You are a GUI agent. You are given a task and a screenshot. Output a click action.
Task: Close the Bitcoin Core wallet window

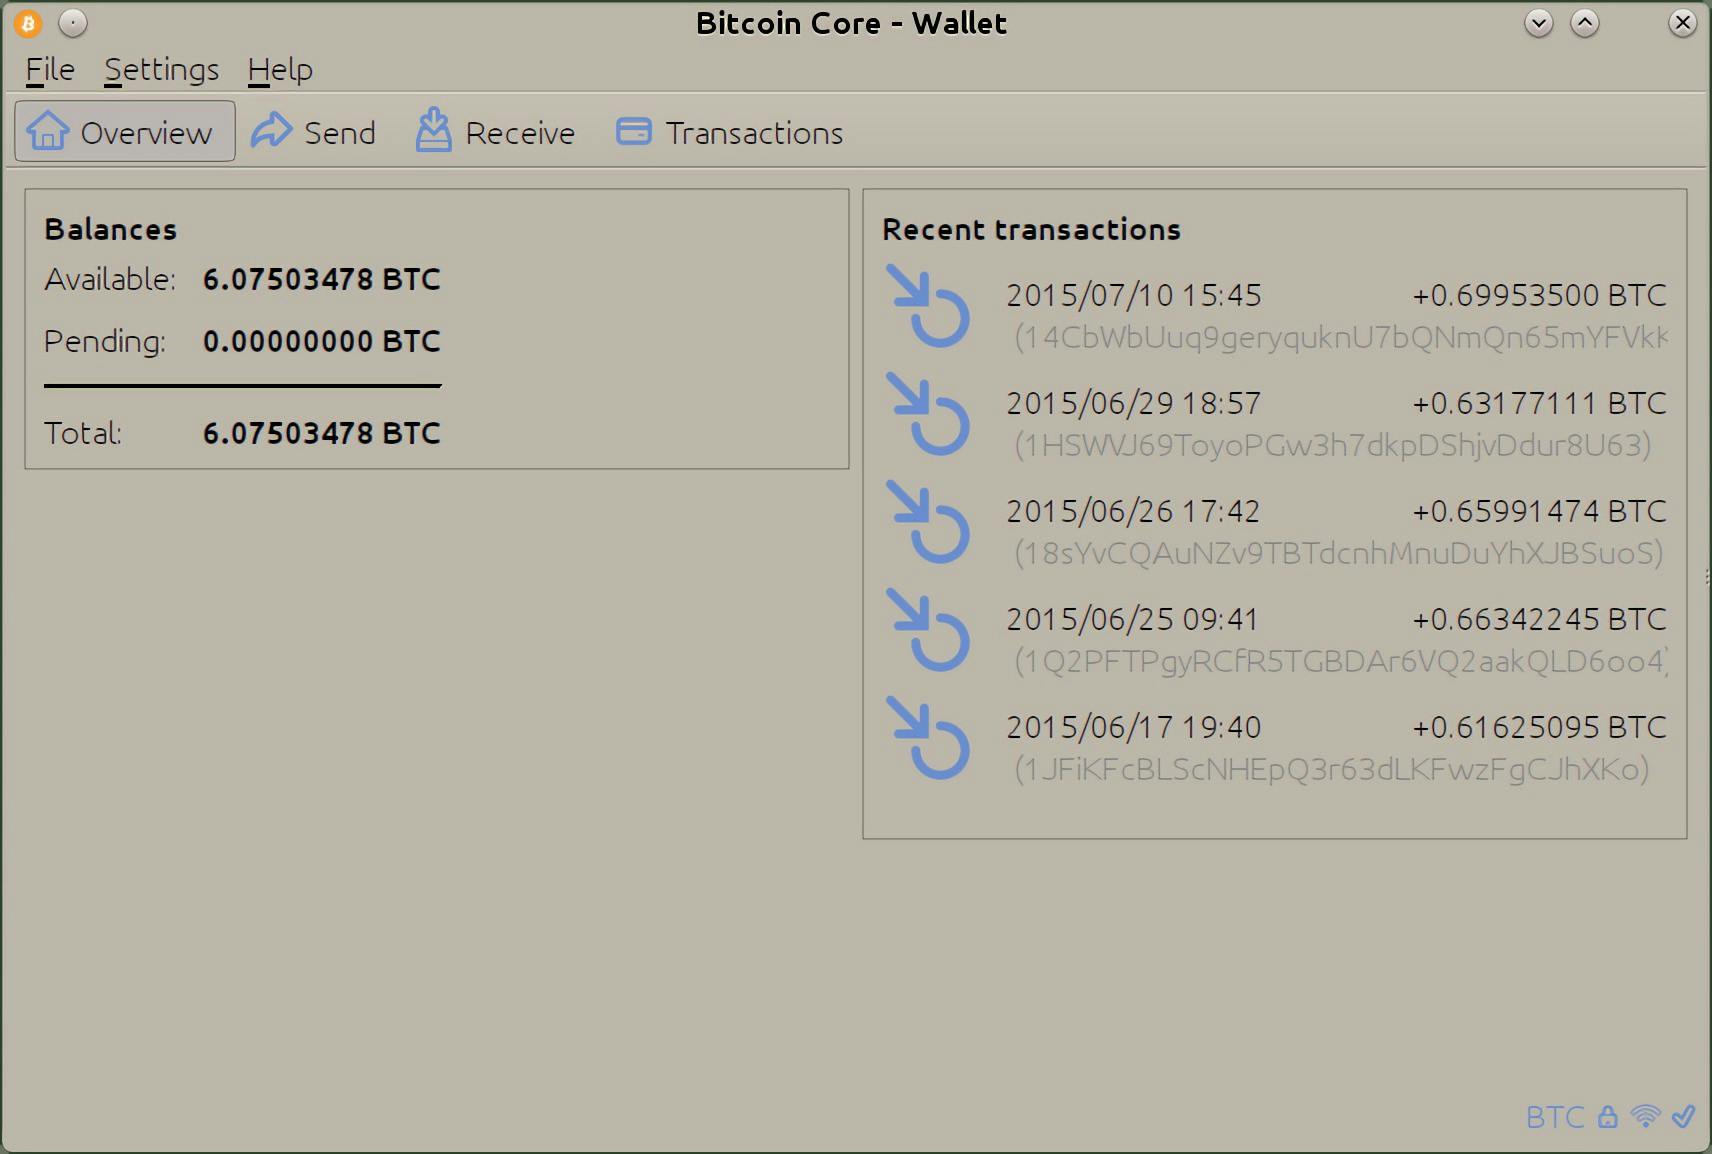pos(1683,23)
